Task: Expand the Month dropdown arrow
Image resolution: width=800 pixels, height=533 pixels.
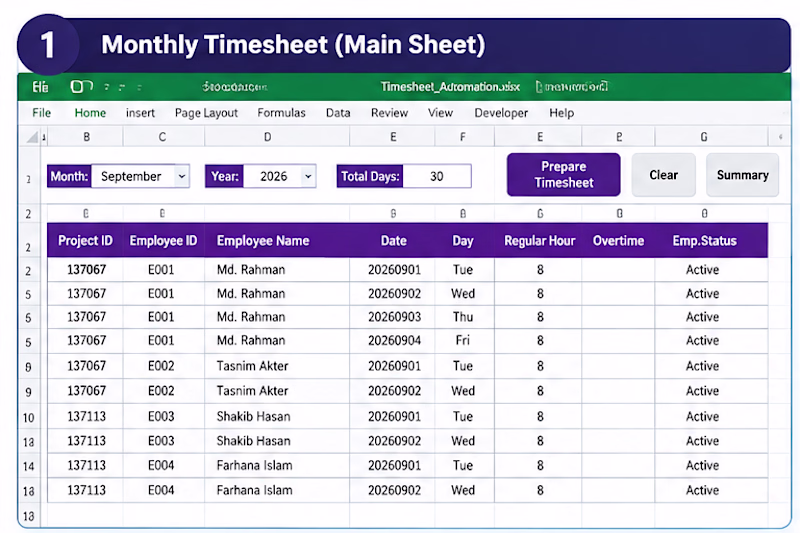Action: point(182,176)
